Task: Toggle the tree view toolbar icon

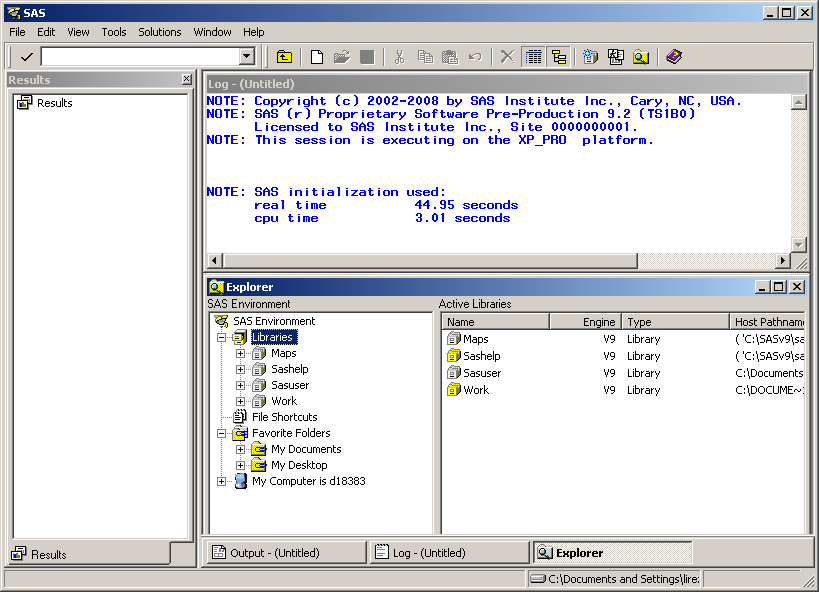Action: click(559, 57)
